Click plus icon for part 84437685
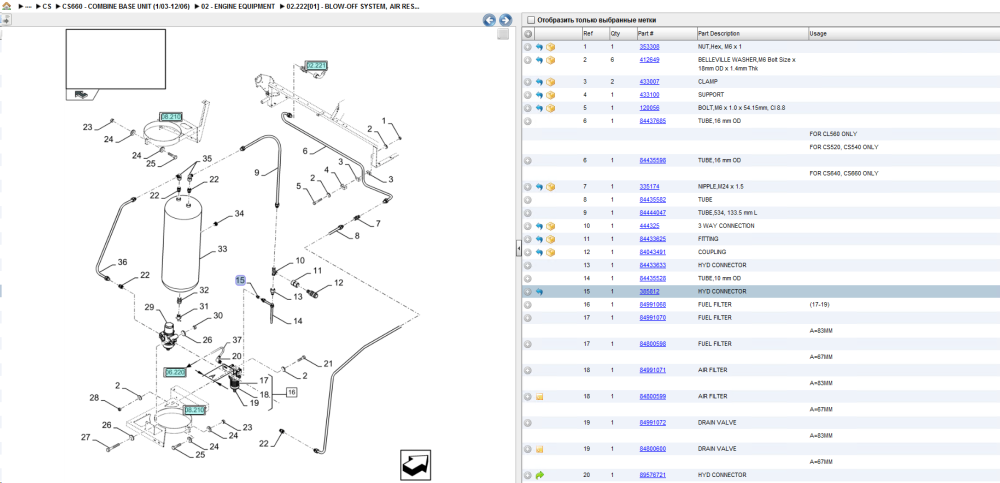This screenshot has height=483, width=1000. pos(528,121)
